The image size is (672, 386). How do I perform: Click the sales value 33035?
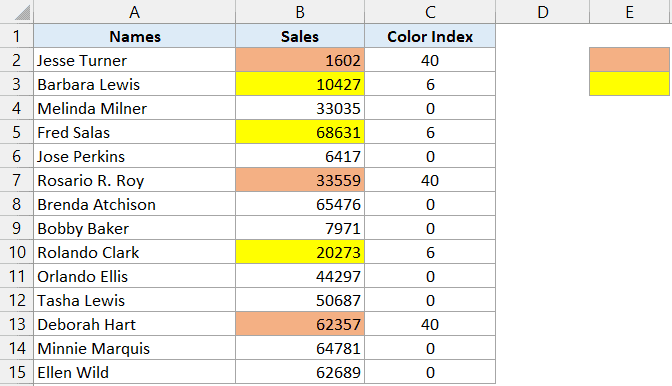click(x=300, y=108)
